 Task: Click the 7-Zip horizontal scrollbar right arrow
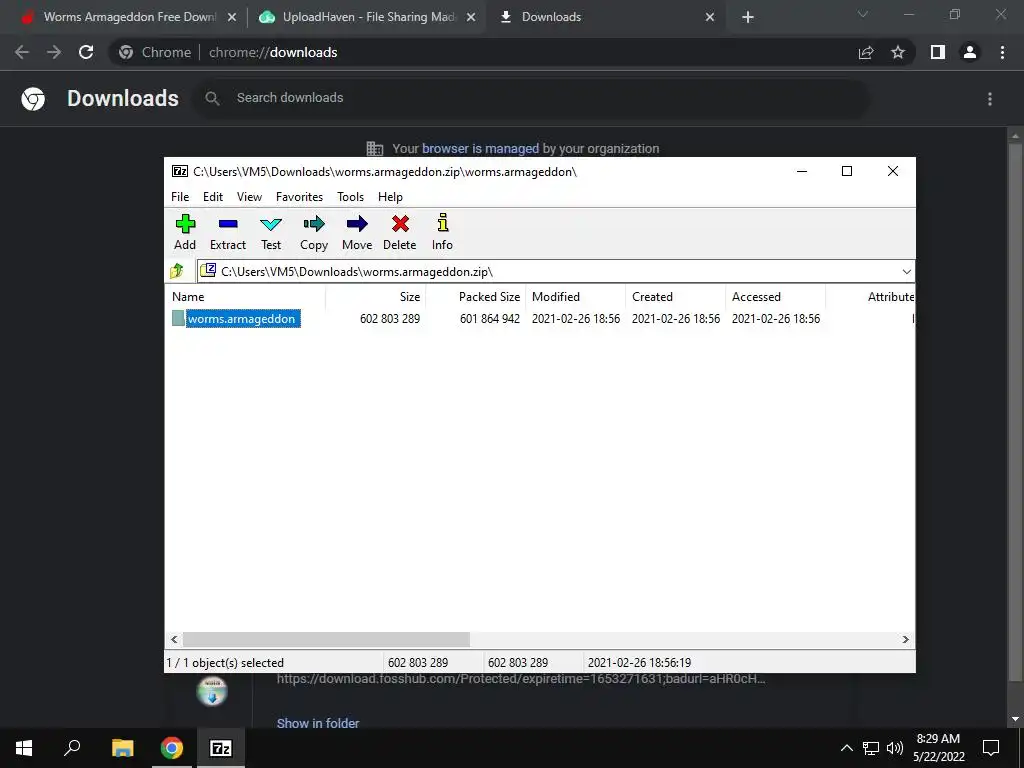[905, 639]
